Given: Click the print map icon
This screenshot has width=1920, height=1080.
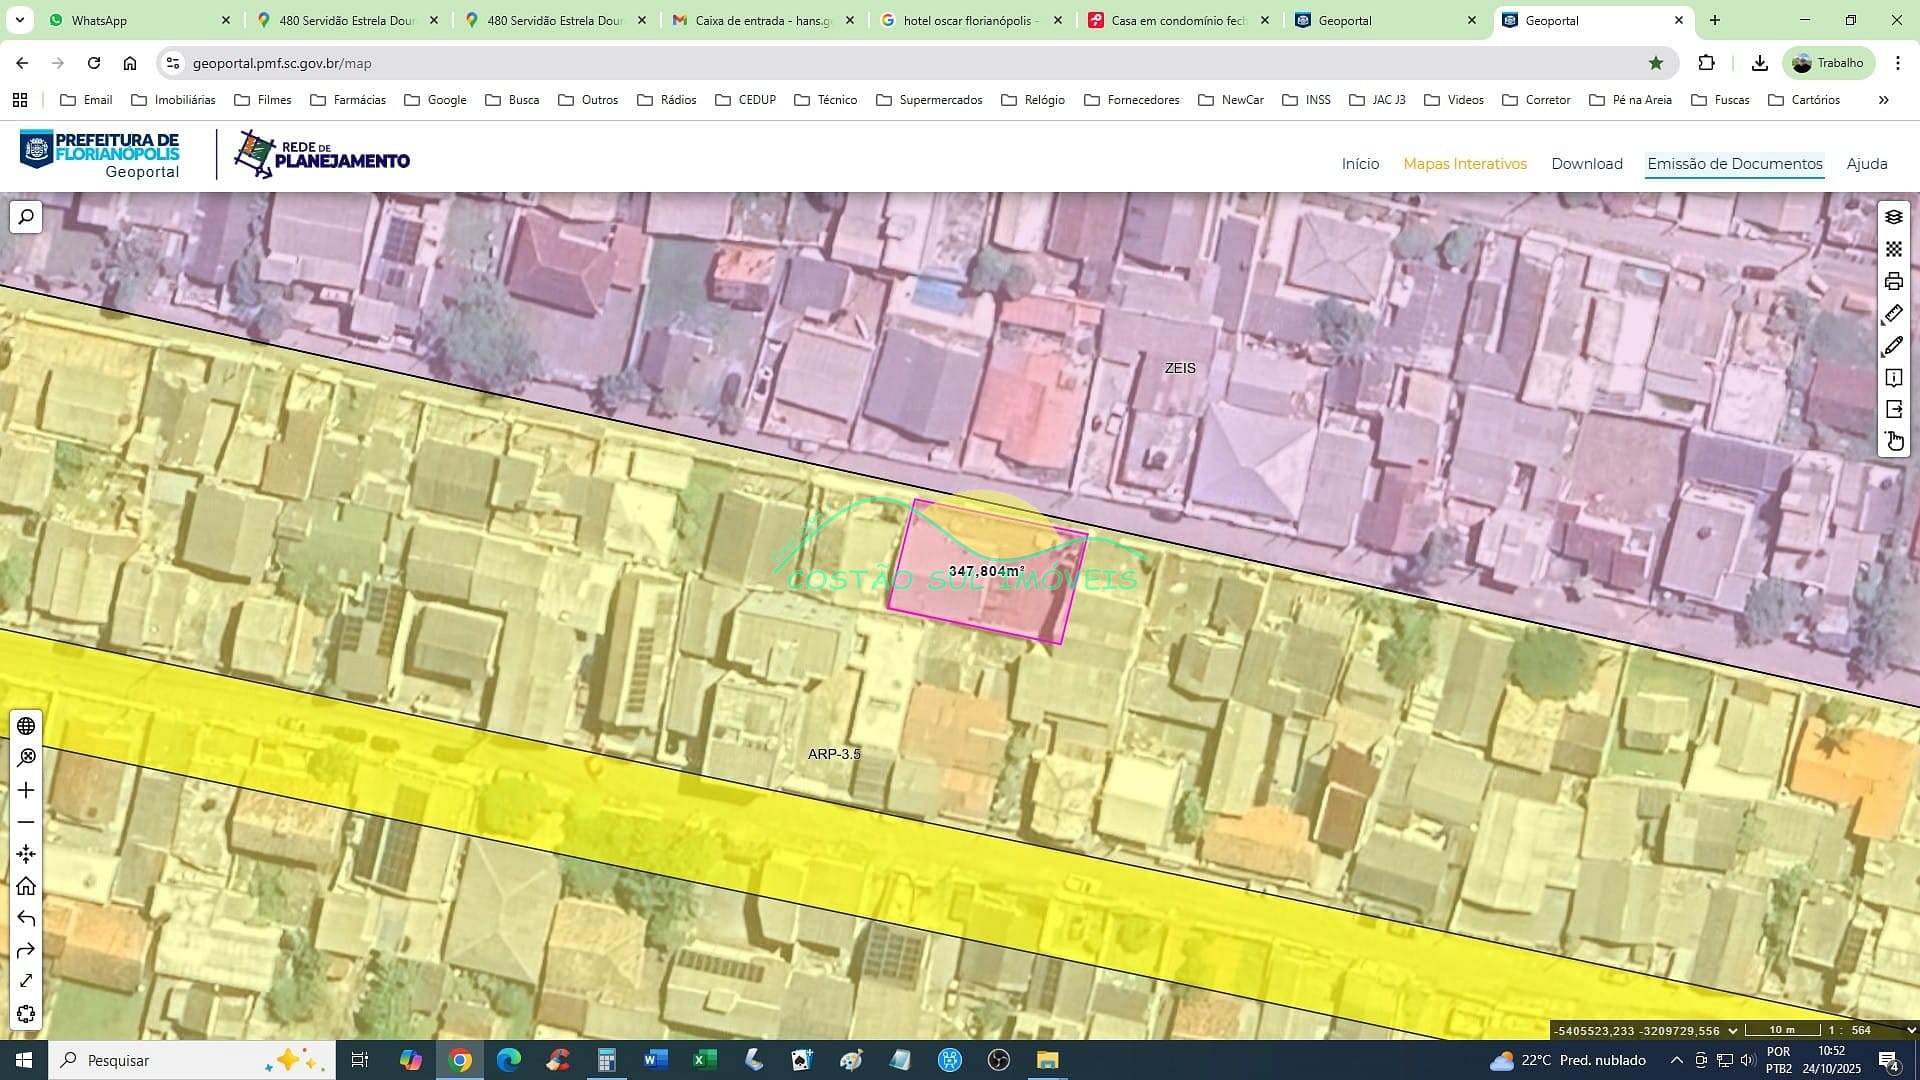Looking at the screenshot, I should pos(1893,281).
